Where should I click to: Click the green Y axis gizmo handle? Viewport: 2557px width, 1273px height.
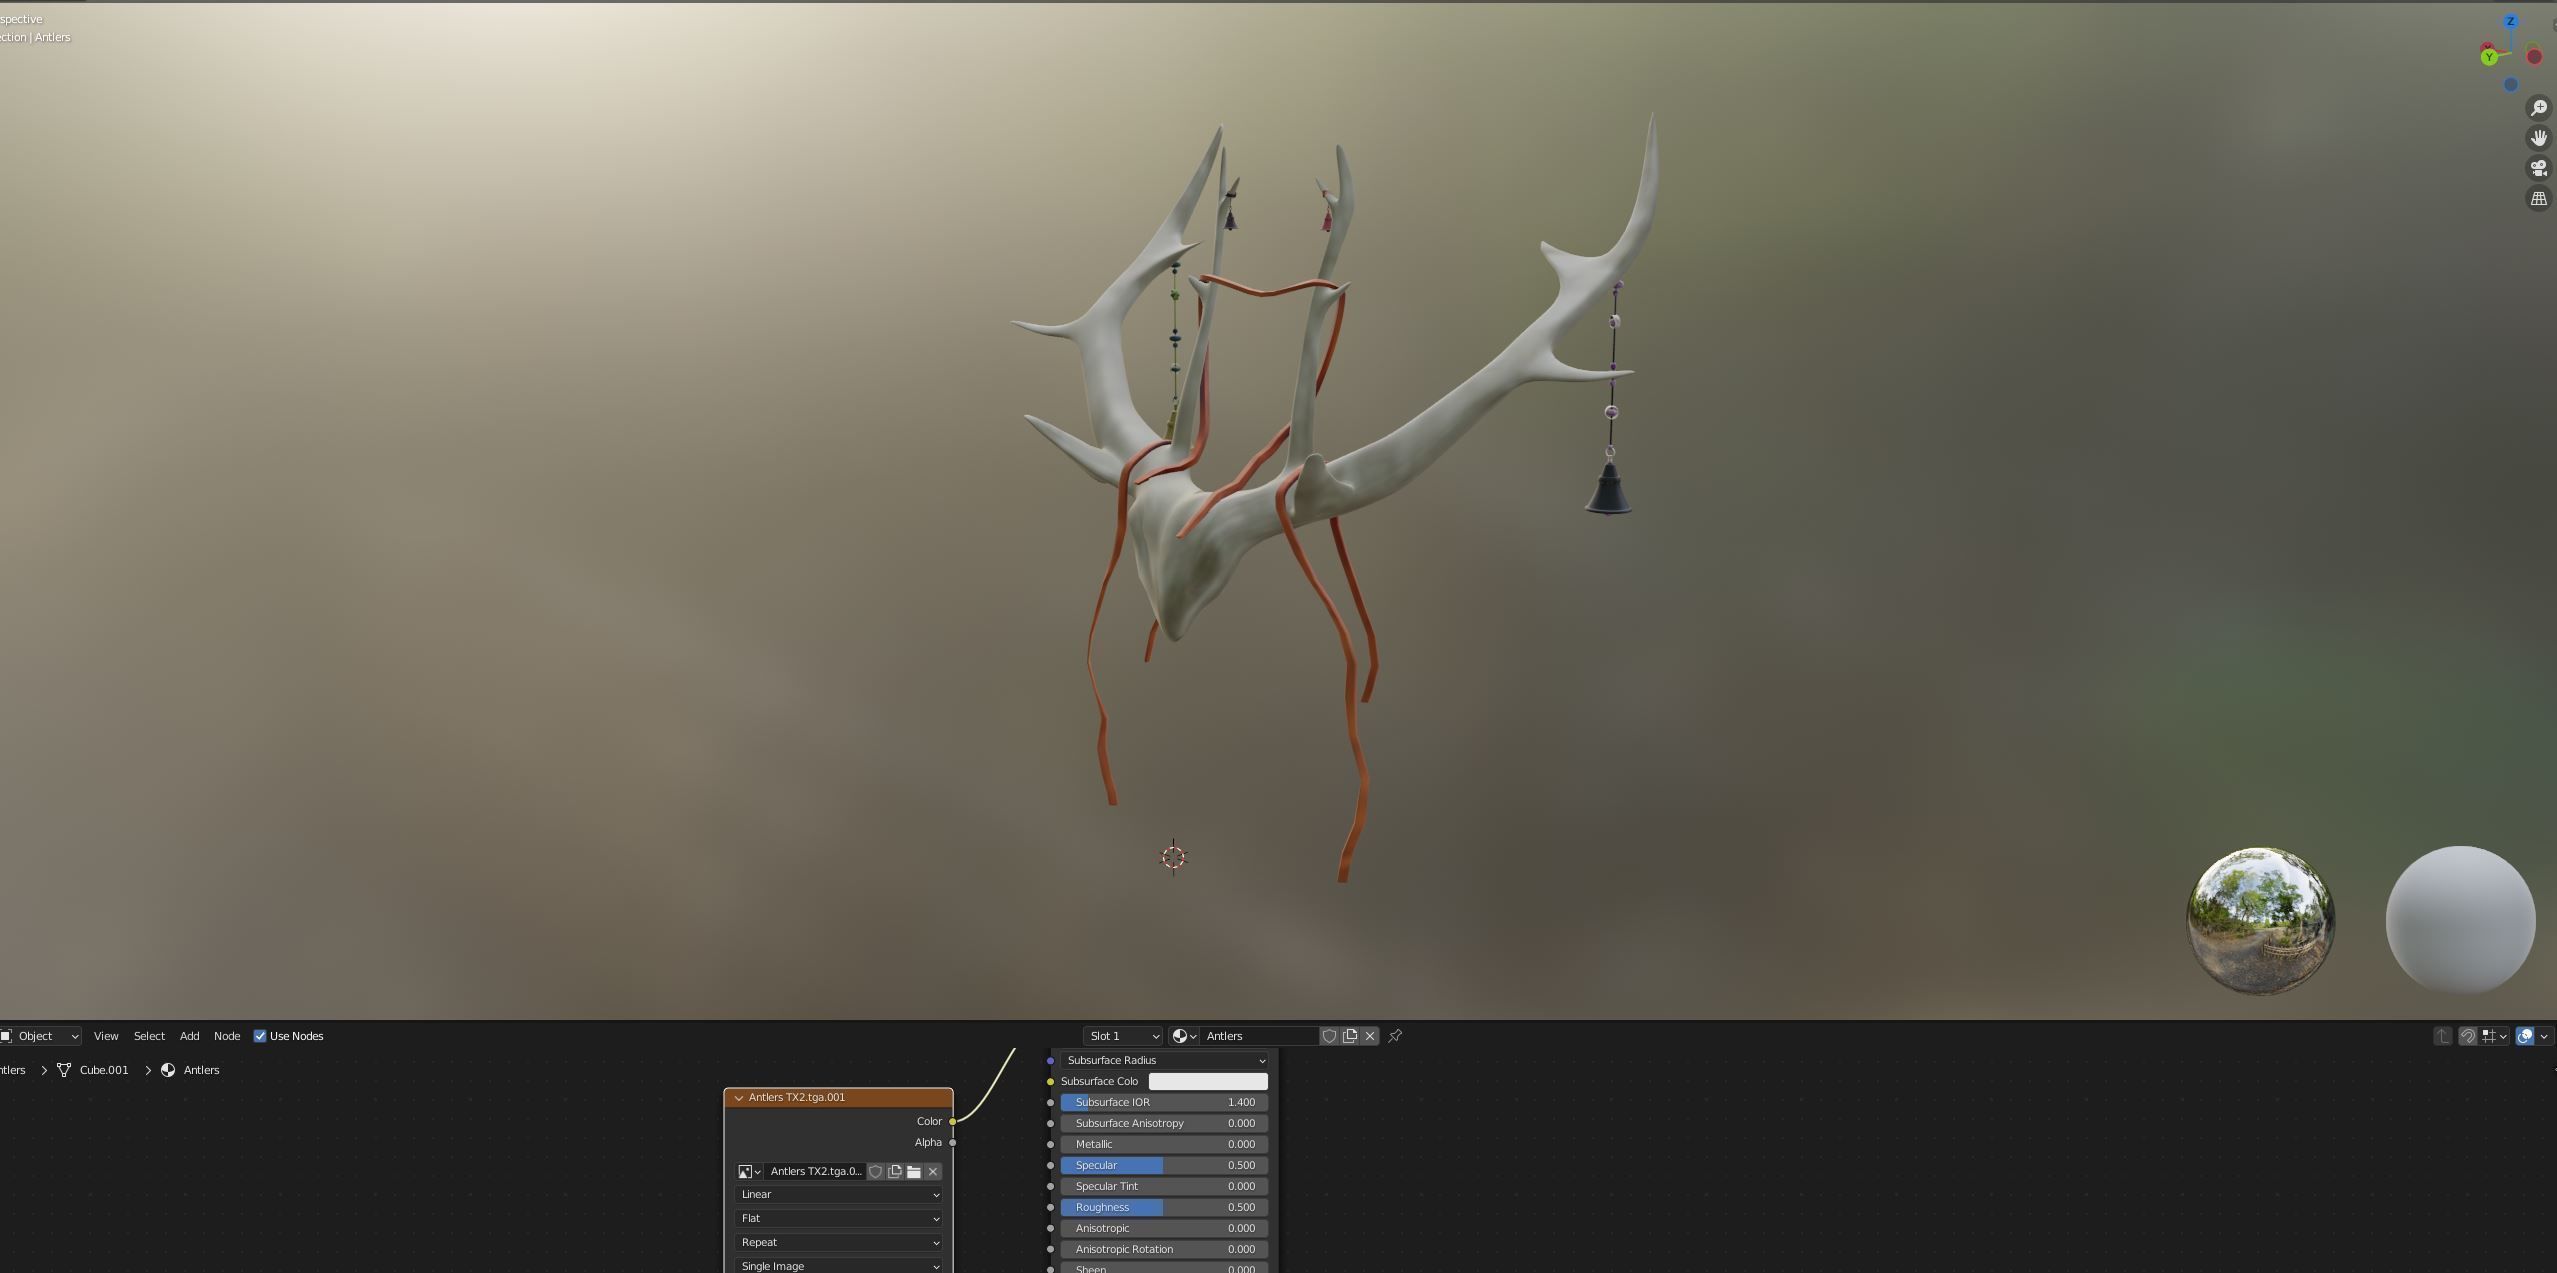(x=2489, y=57)
